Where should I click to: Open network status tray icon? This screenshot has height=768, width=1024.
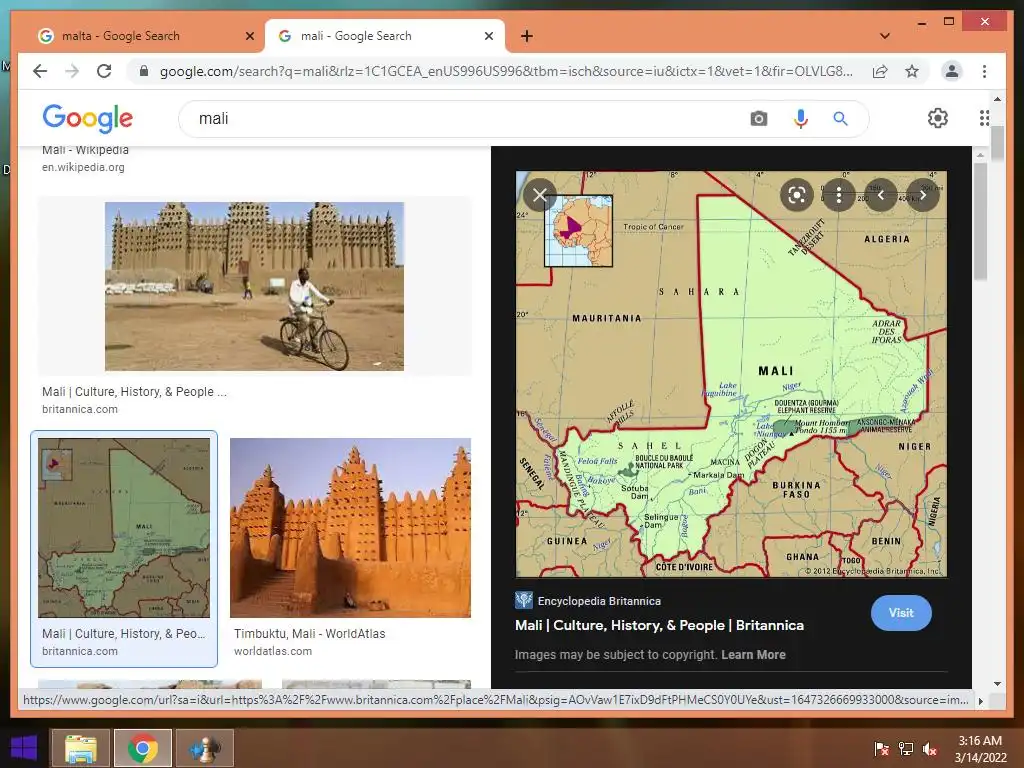906,748
